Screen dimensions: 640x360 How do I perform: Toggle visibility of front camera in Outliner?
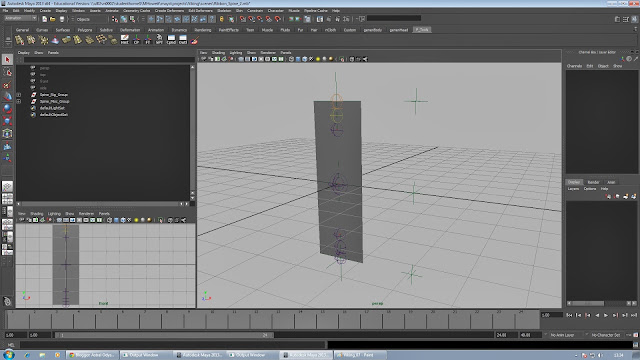pos(33,81)
